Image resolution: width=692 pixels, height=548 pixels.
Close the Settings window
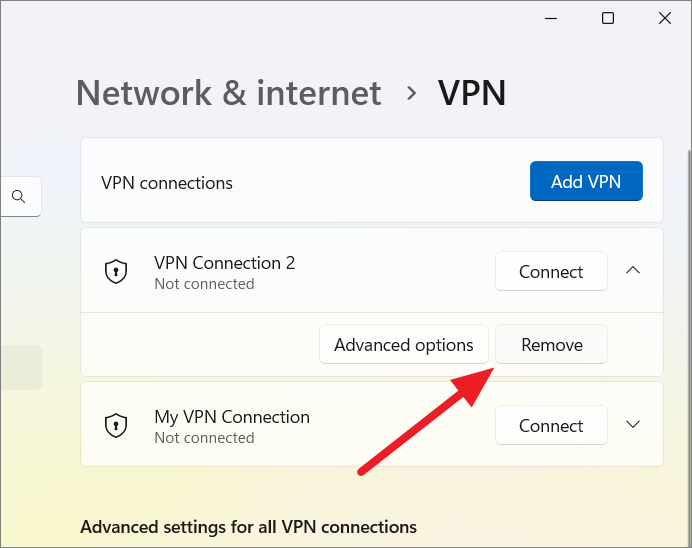pyautogui.click(x=665, y=18)
